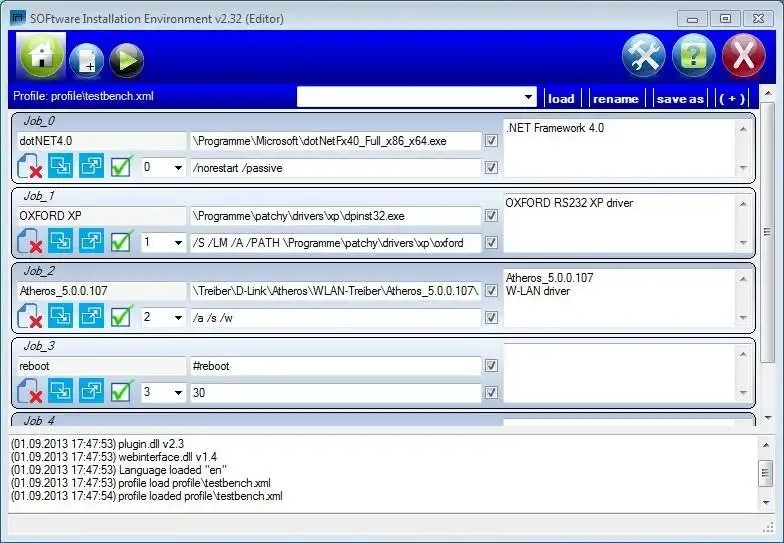Click second blue icon in Job_1 row
The width and height of the screenshot is (784, 543).
[91, 241]
